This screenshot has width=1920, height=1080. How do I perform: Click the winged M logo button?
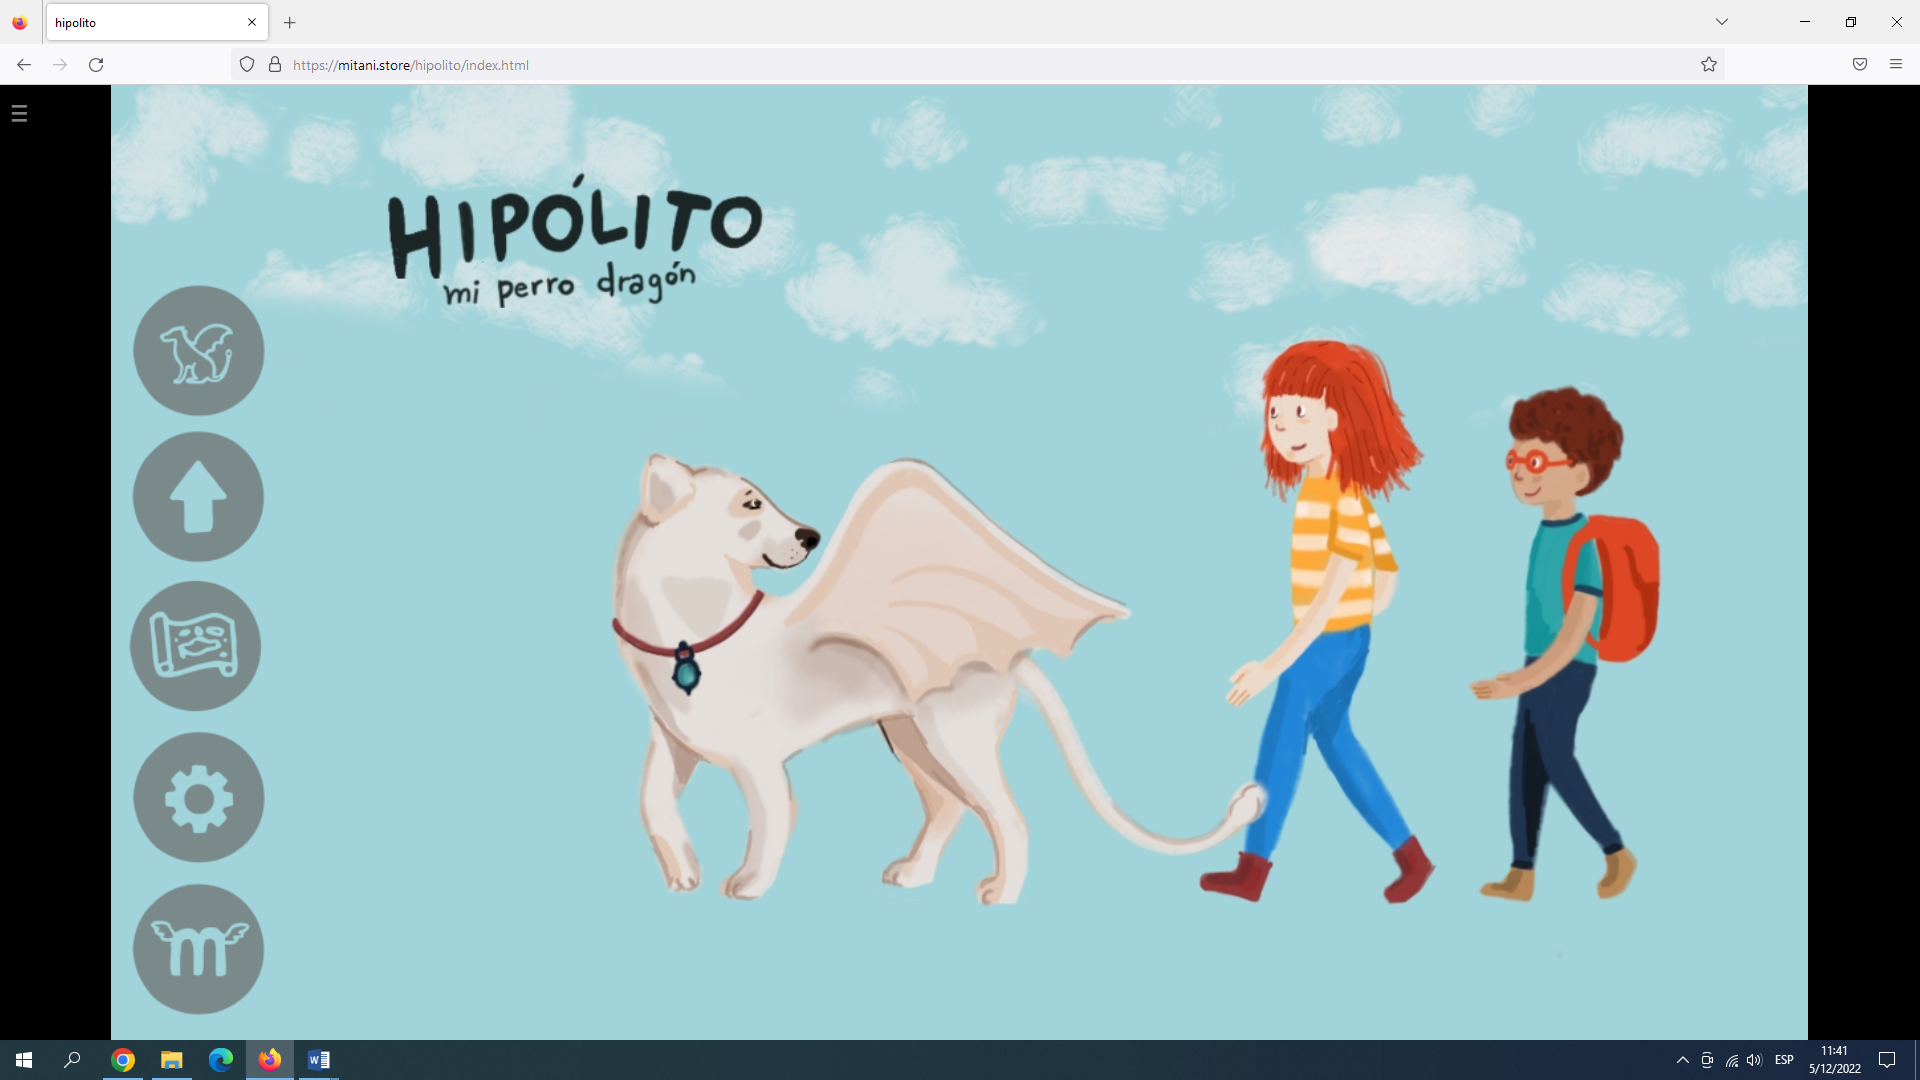(x=198, y=949)
